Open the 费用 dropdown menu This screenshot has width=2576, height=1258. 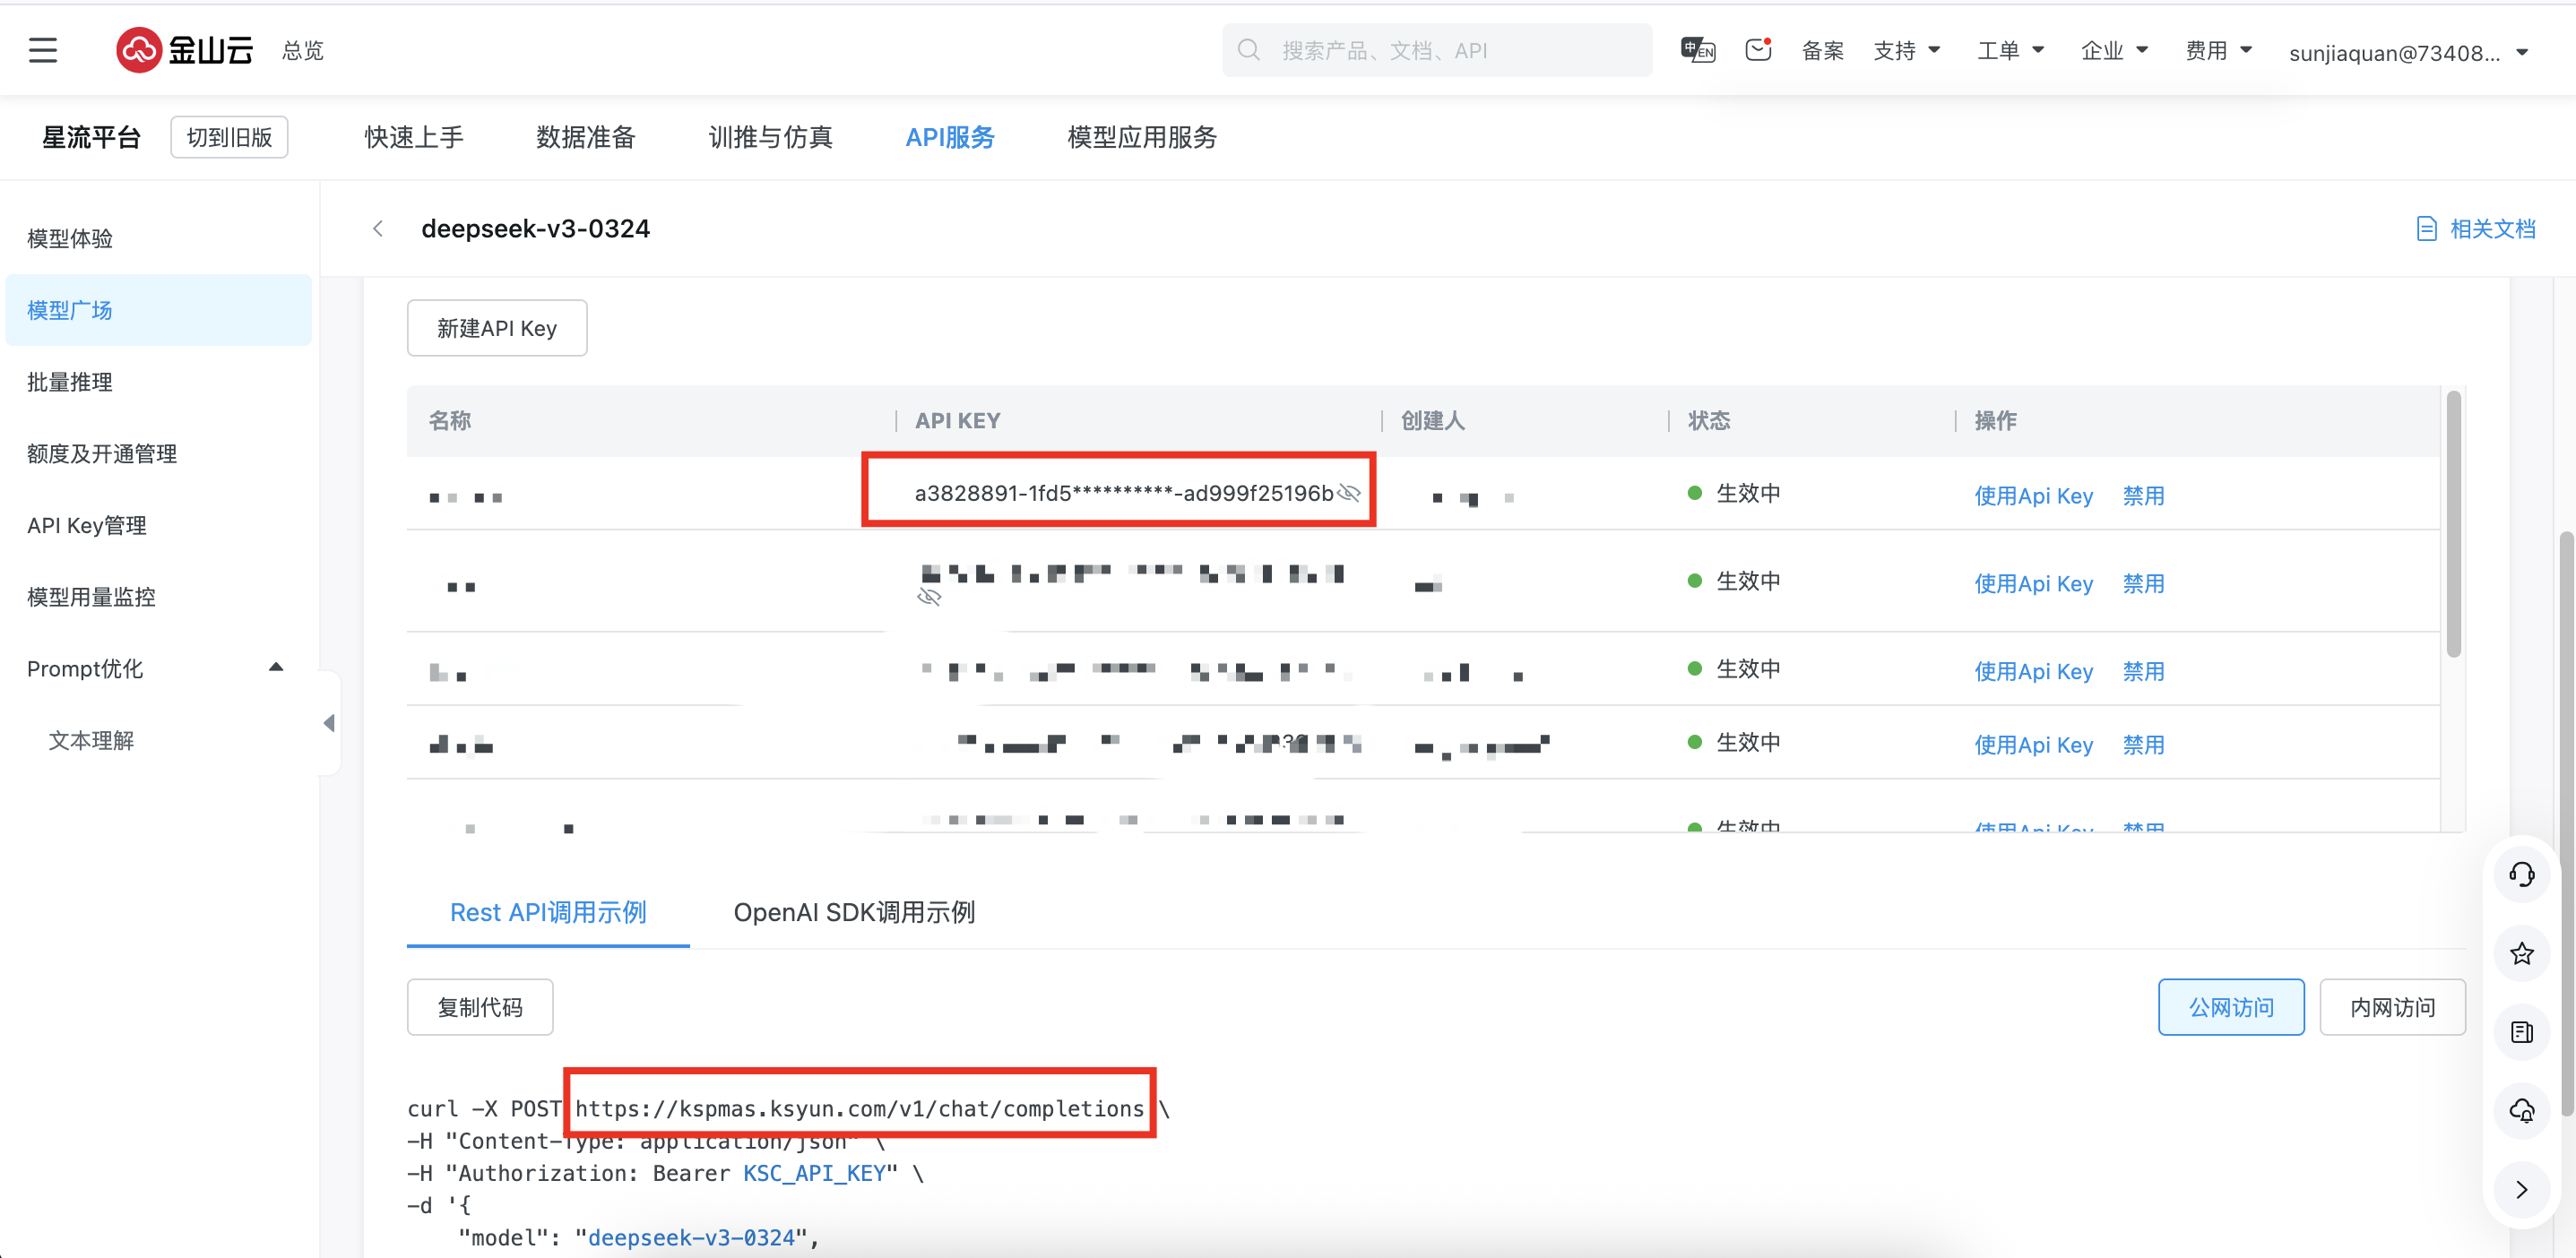point(2217,50)
